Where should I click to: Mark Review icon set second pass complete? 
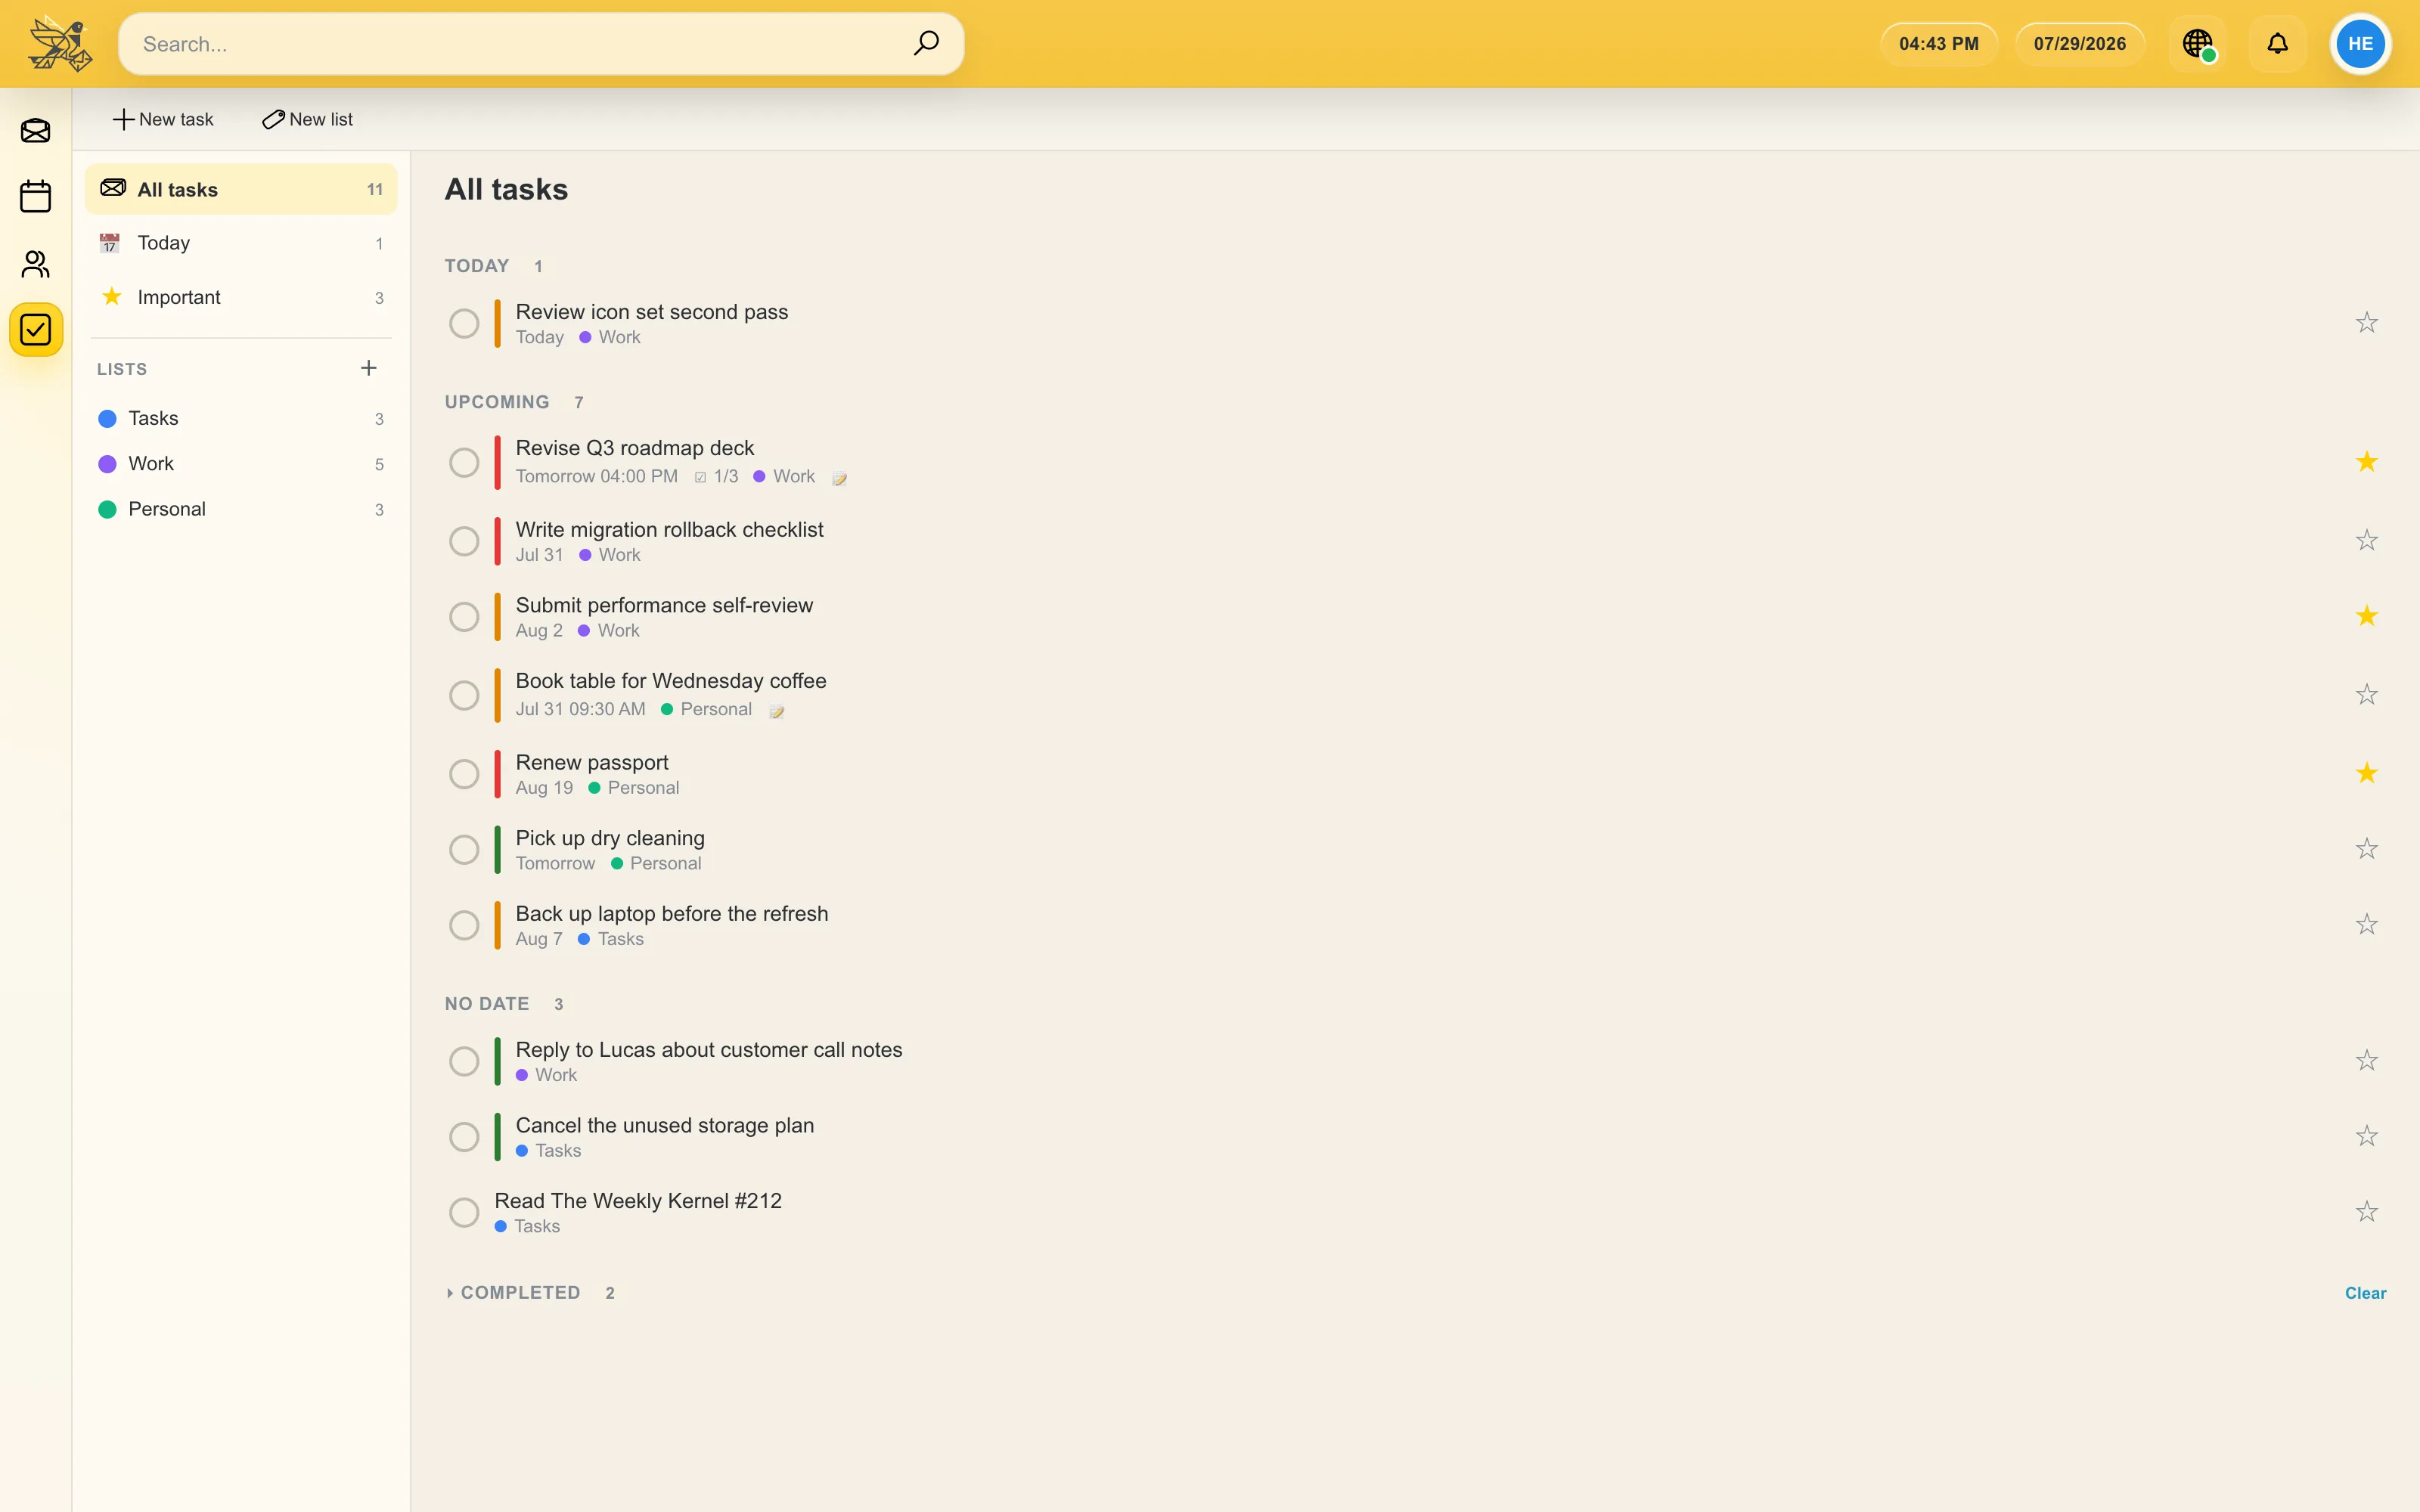[x=464, y=324]
